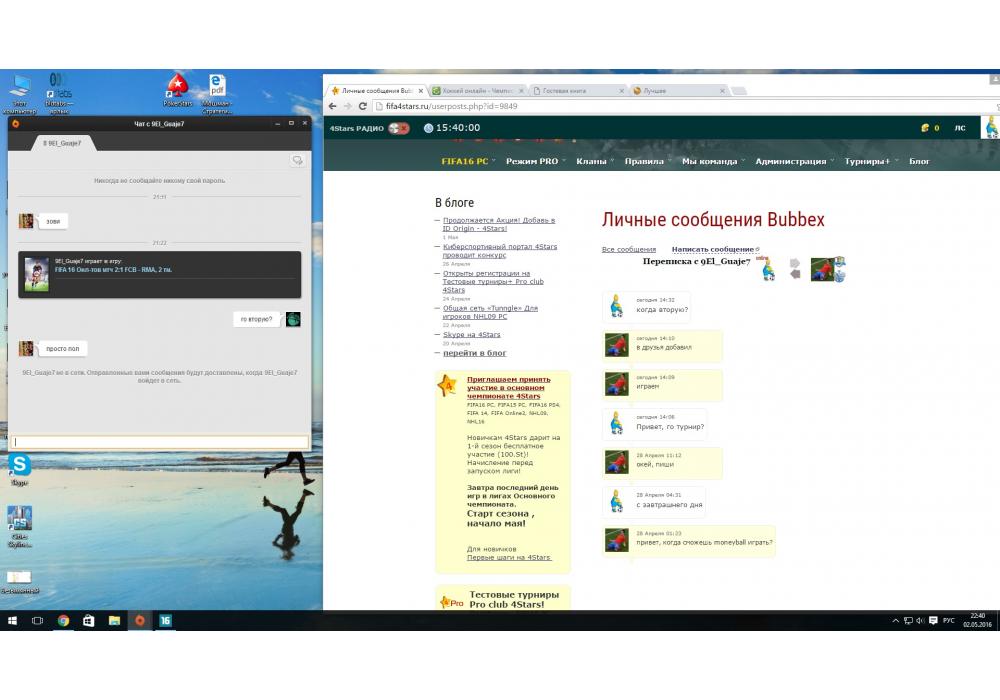Screen dimensions: 1000x700
Task: Click the FIFA 16 game cover in chat
Action: 36,274
